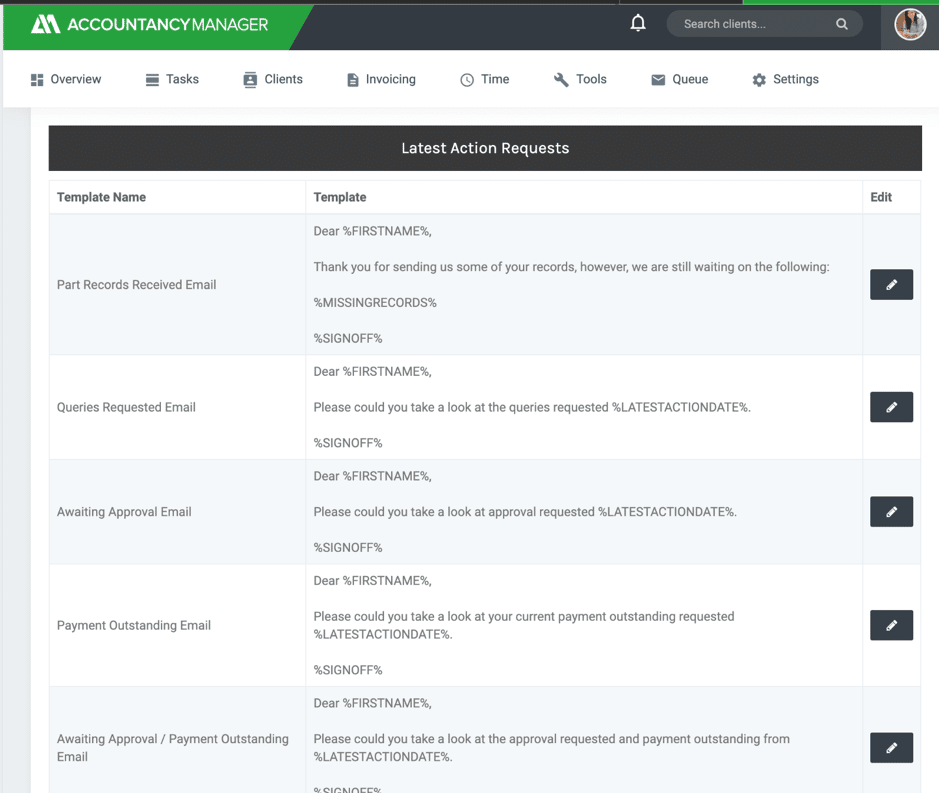
Task: Edit the Awaiting Approval Email template
Action: [x=891, y=511]
